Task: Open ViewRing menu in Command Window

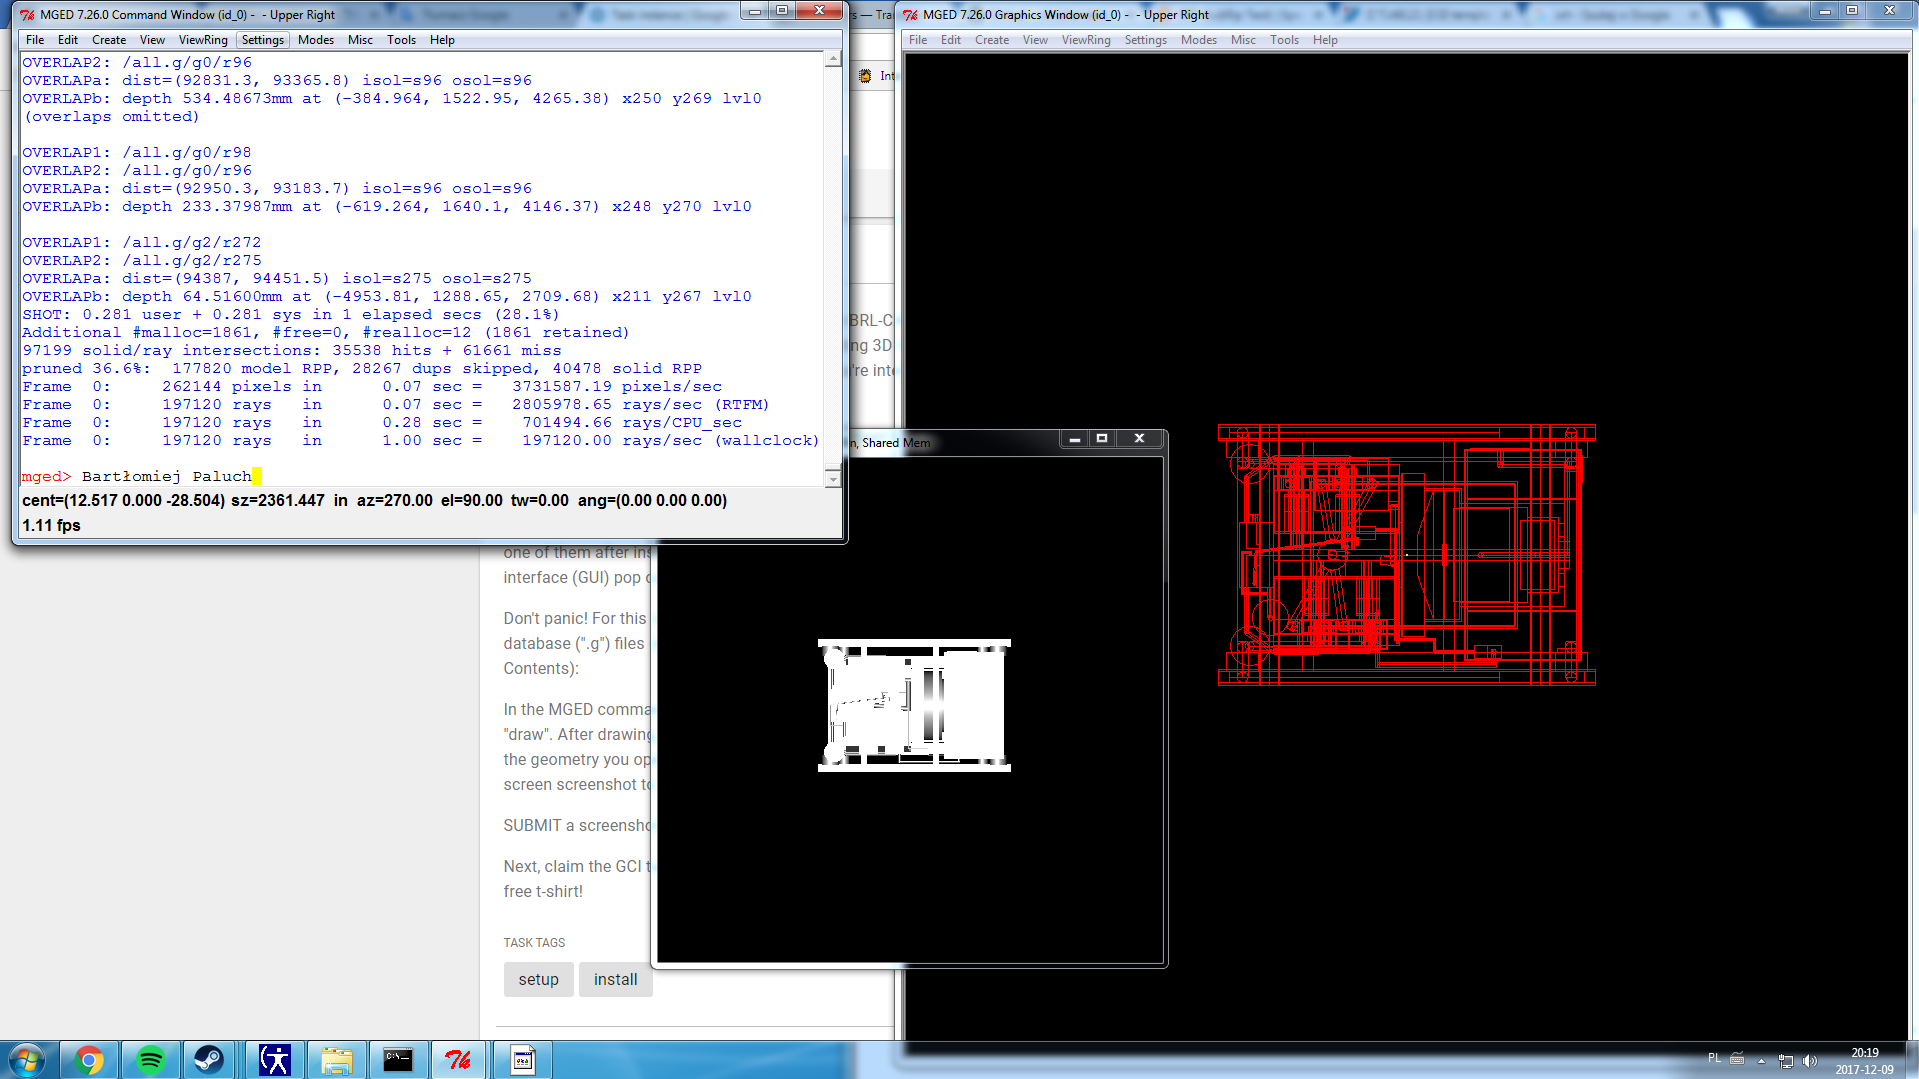Action: point(203,40)
